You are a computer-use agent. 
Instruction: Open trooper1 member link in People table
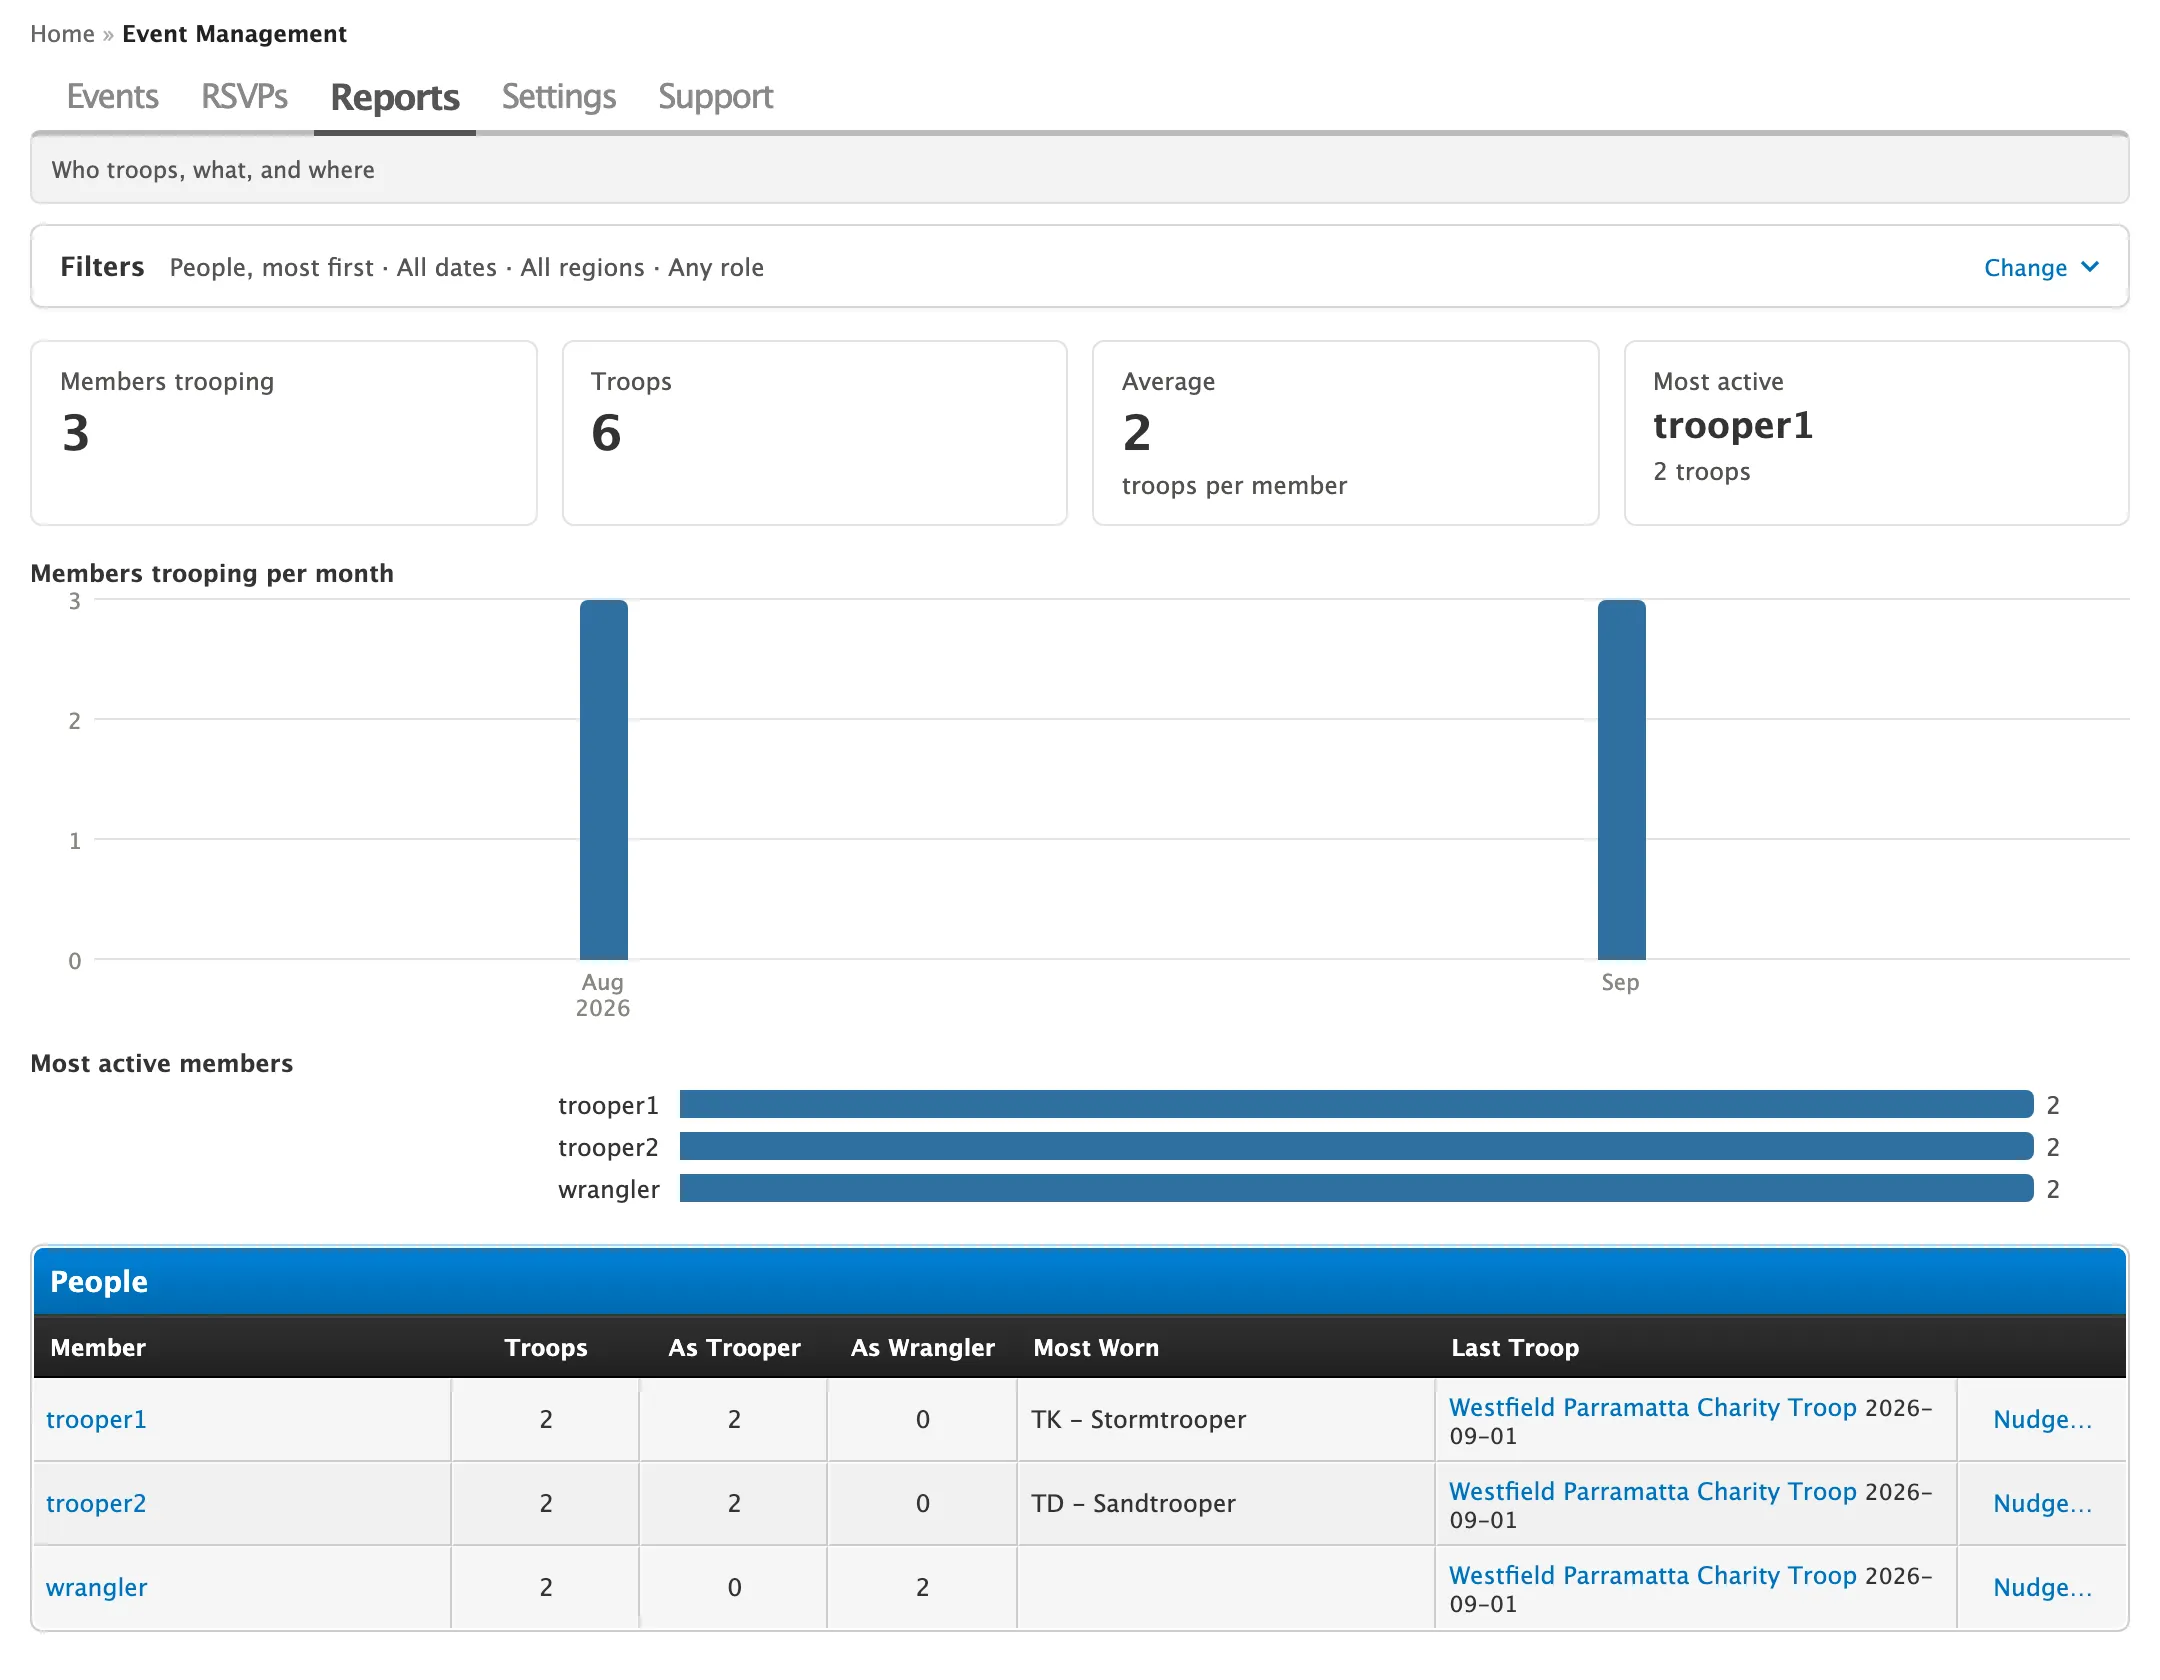96,1419
